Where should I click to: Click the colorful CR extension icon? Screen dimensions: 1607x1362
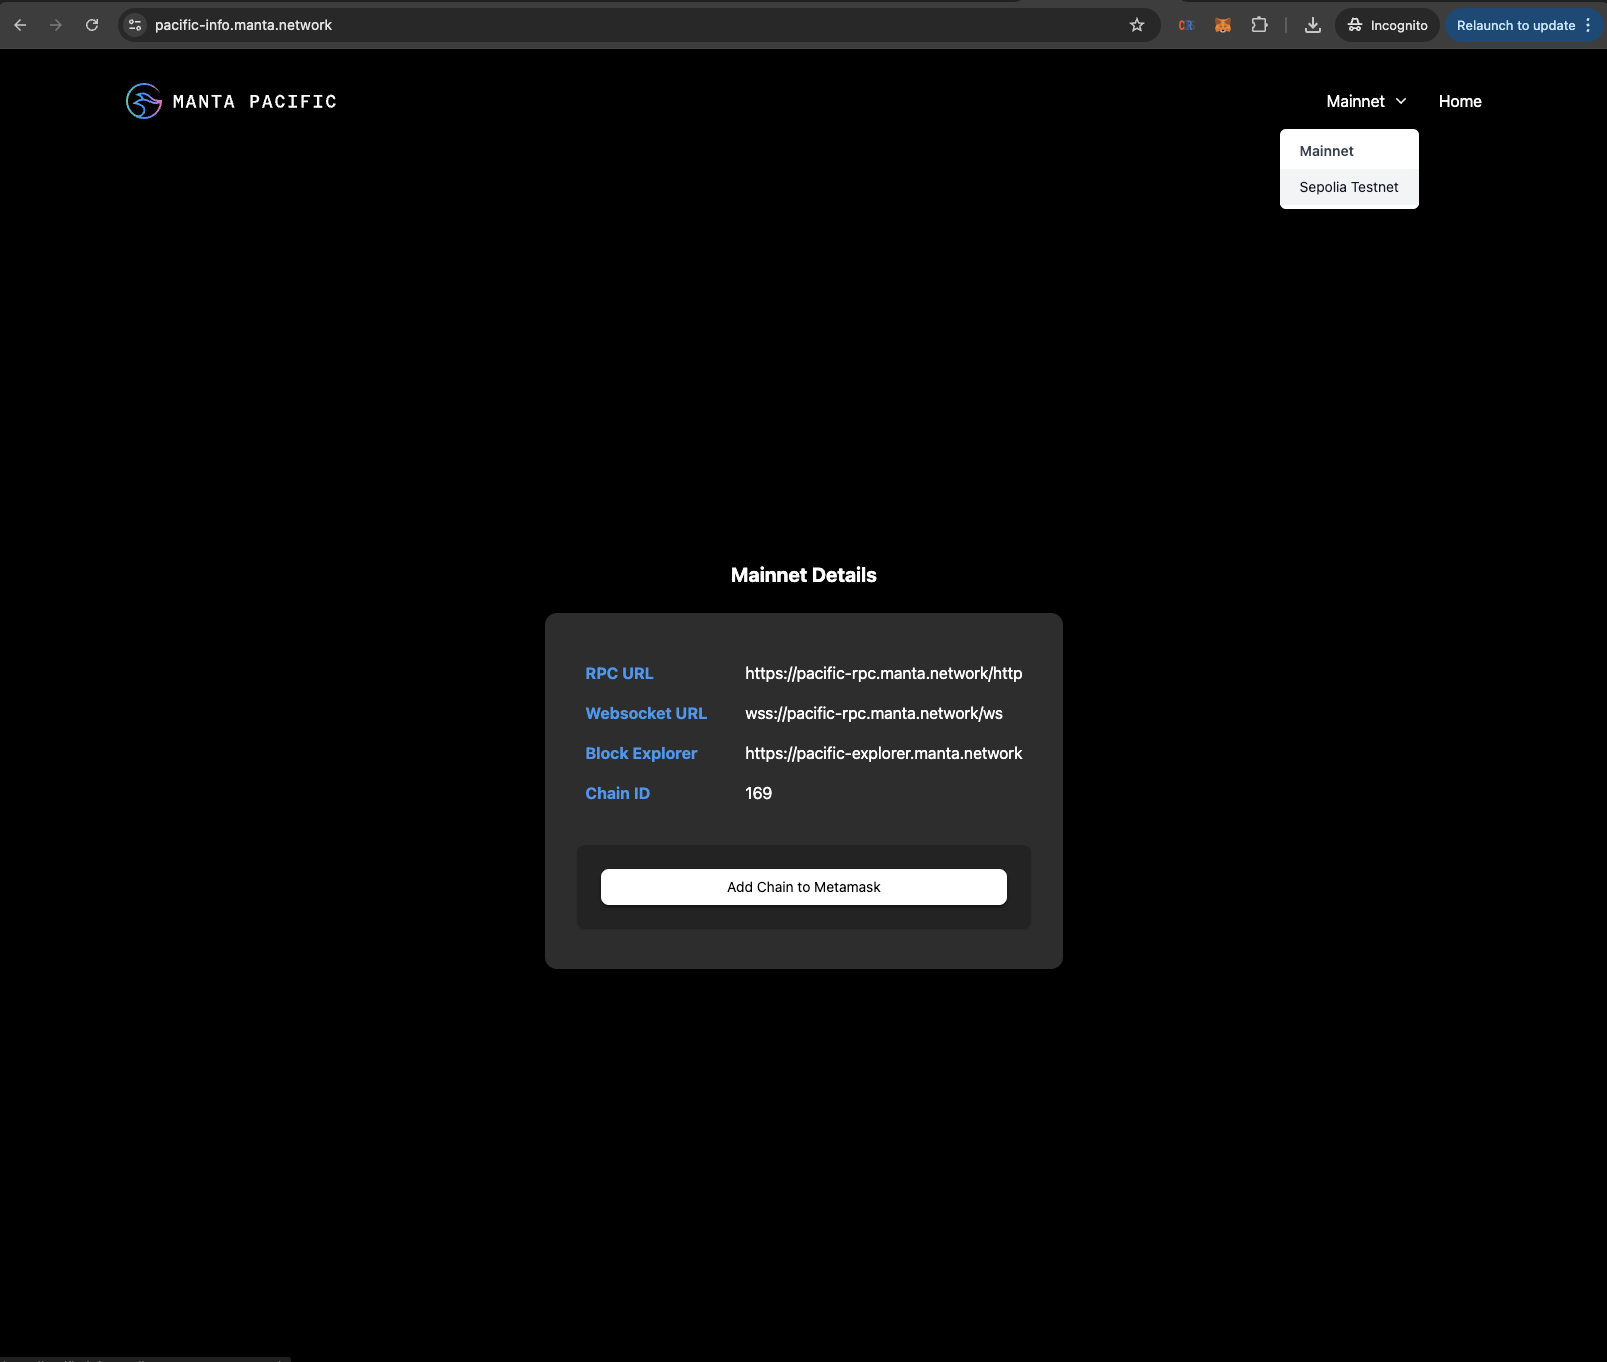tap(1186, 25)
